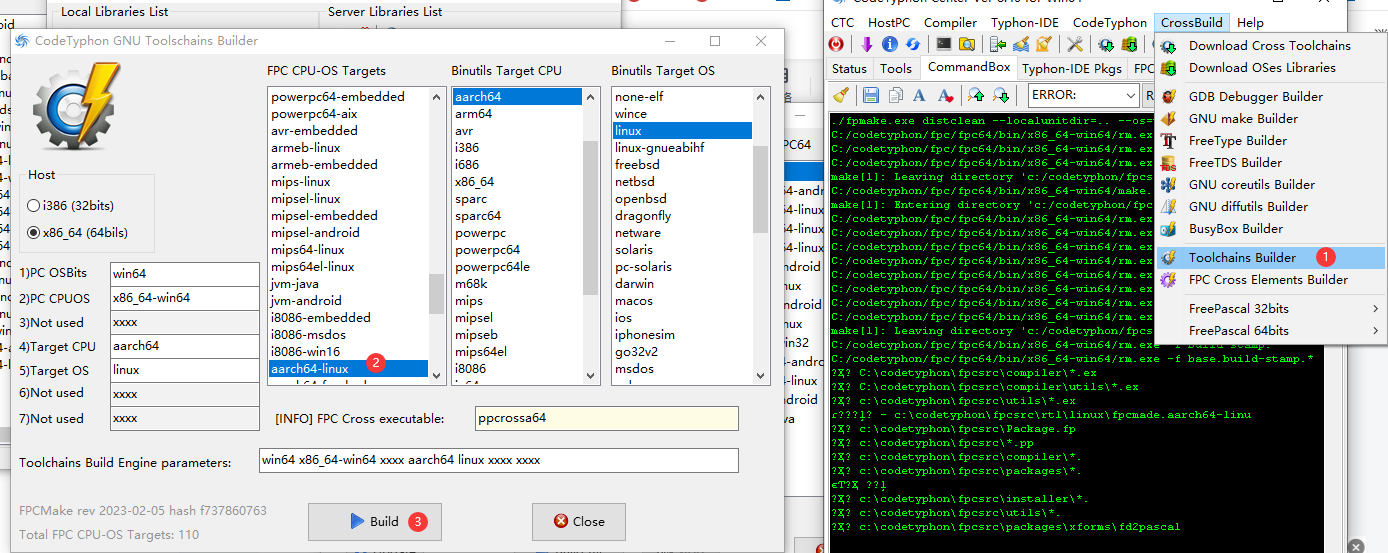Click the blue-sheet brush cleanup toolbar icon
1388x553 pixels.
pyautogui.click(x=1021, y=44)
